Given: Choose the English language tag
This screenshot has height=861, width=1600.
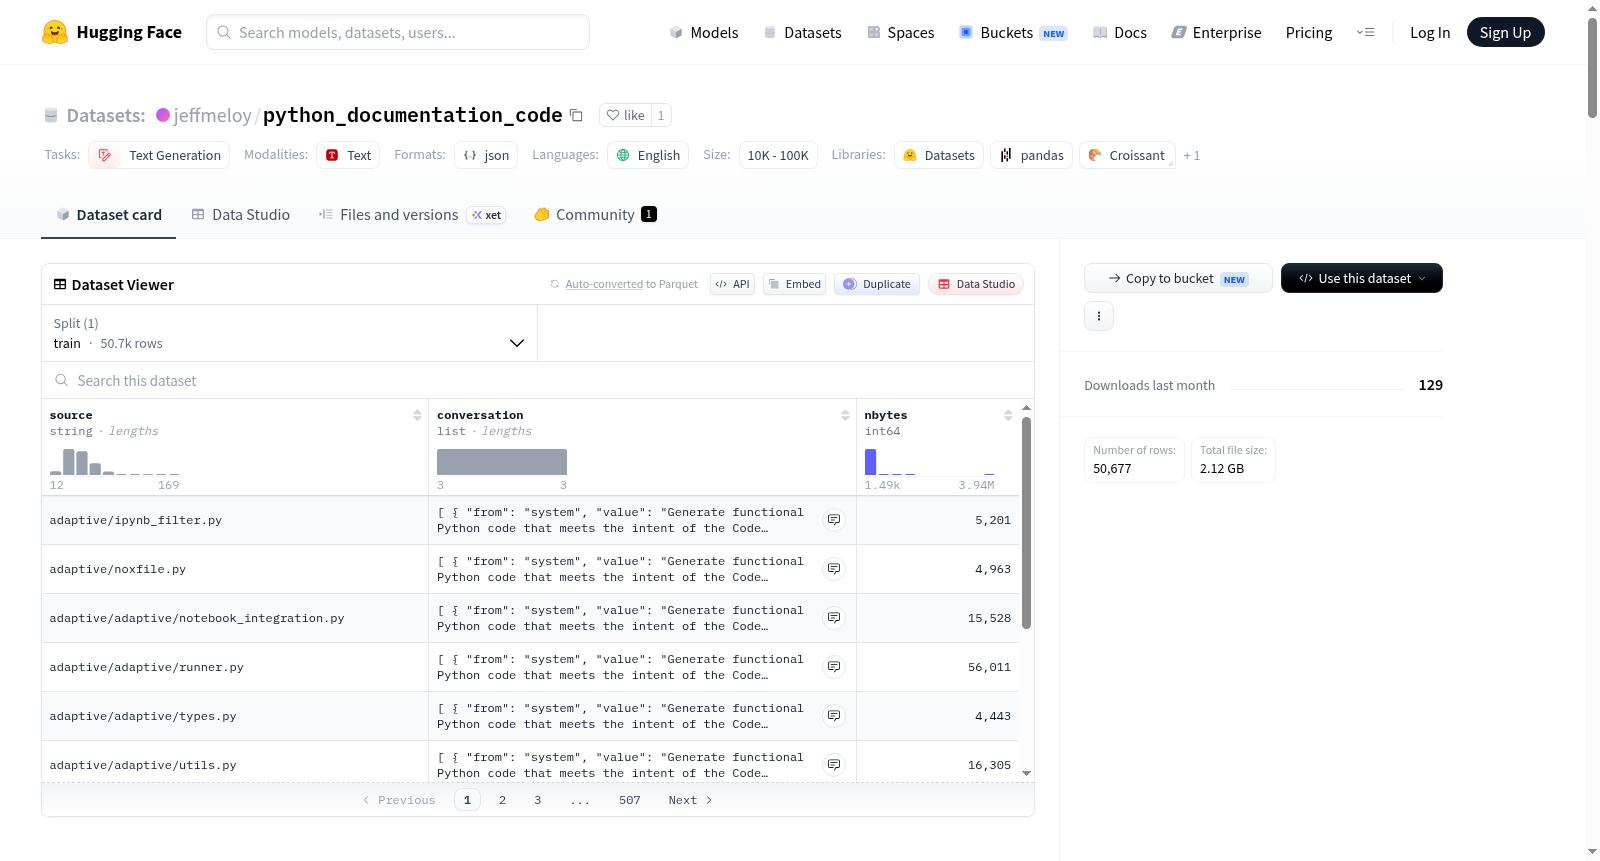Looking at the screenshot, I should point(648,155).
